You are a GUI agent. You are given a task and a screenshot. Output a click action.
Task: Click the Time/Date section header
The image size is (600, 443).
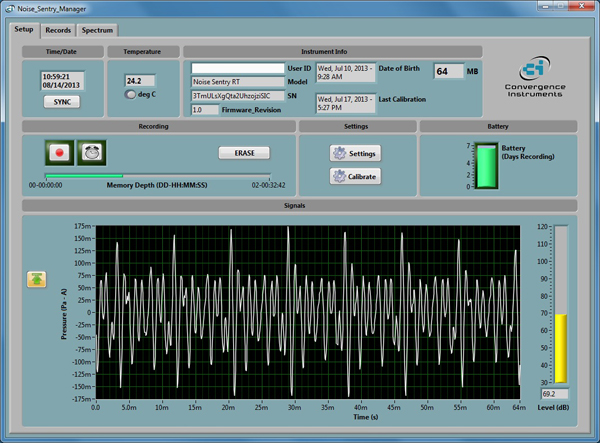point(63,52)
